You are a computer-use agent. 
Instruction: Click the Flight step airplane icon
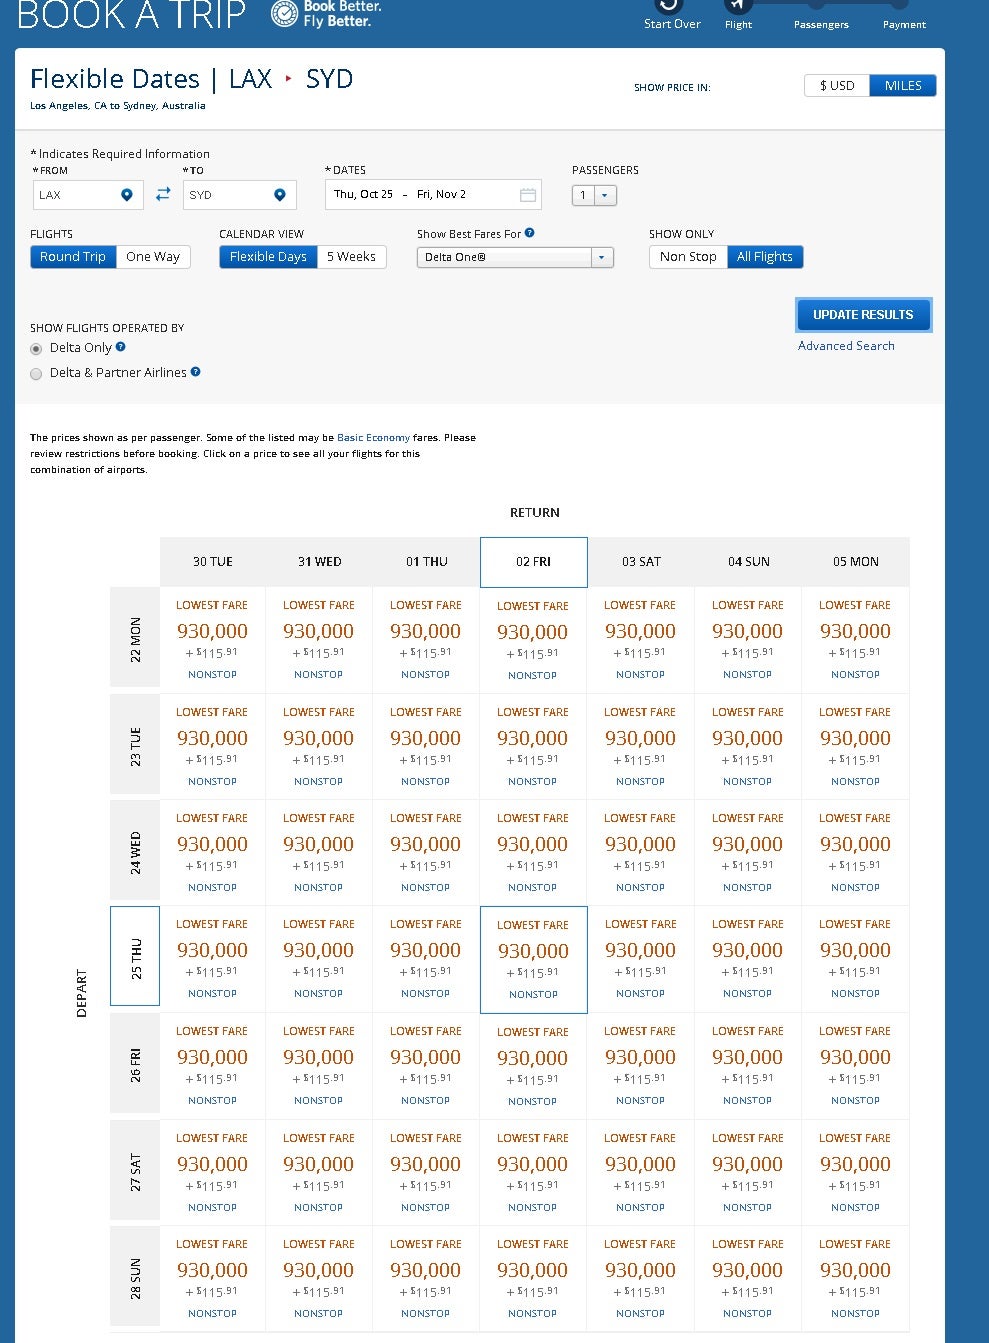(x=737, y=6)
